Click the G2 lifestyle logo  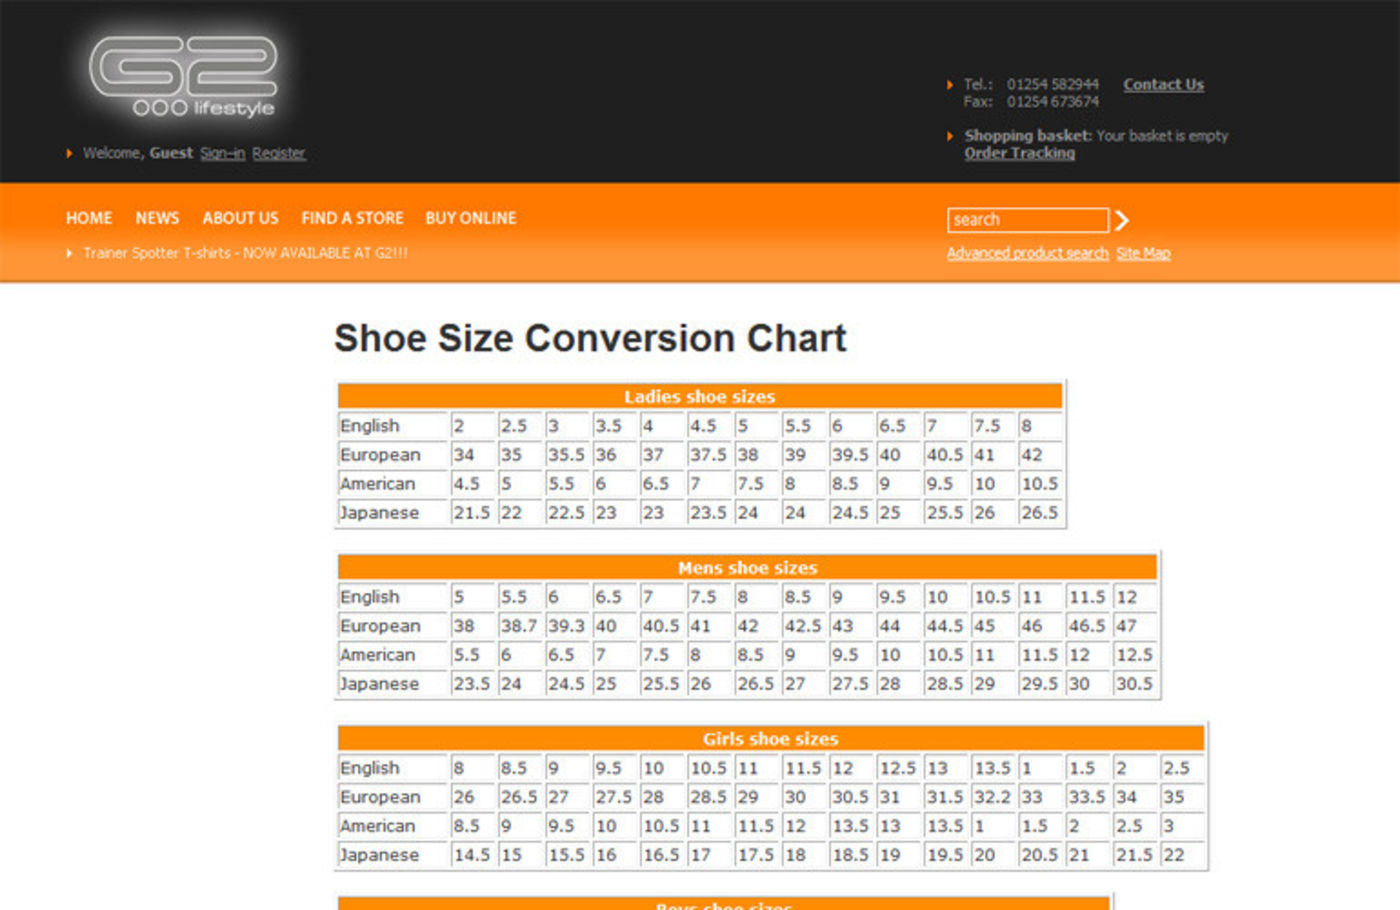183,78
